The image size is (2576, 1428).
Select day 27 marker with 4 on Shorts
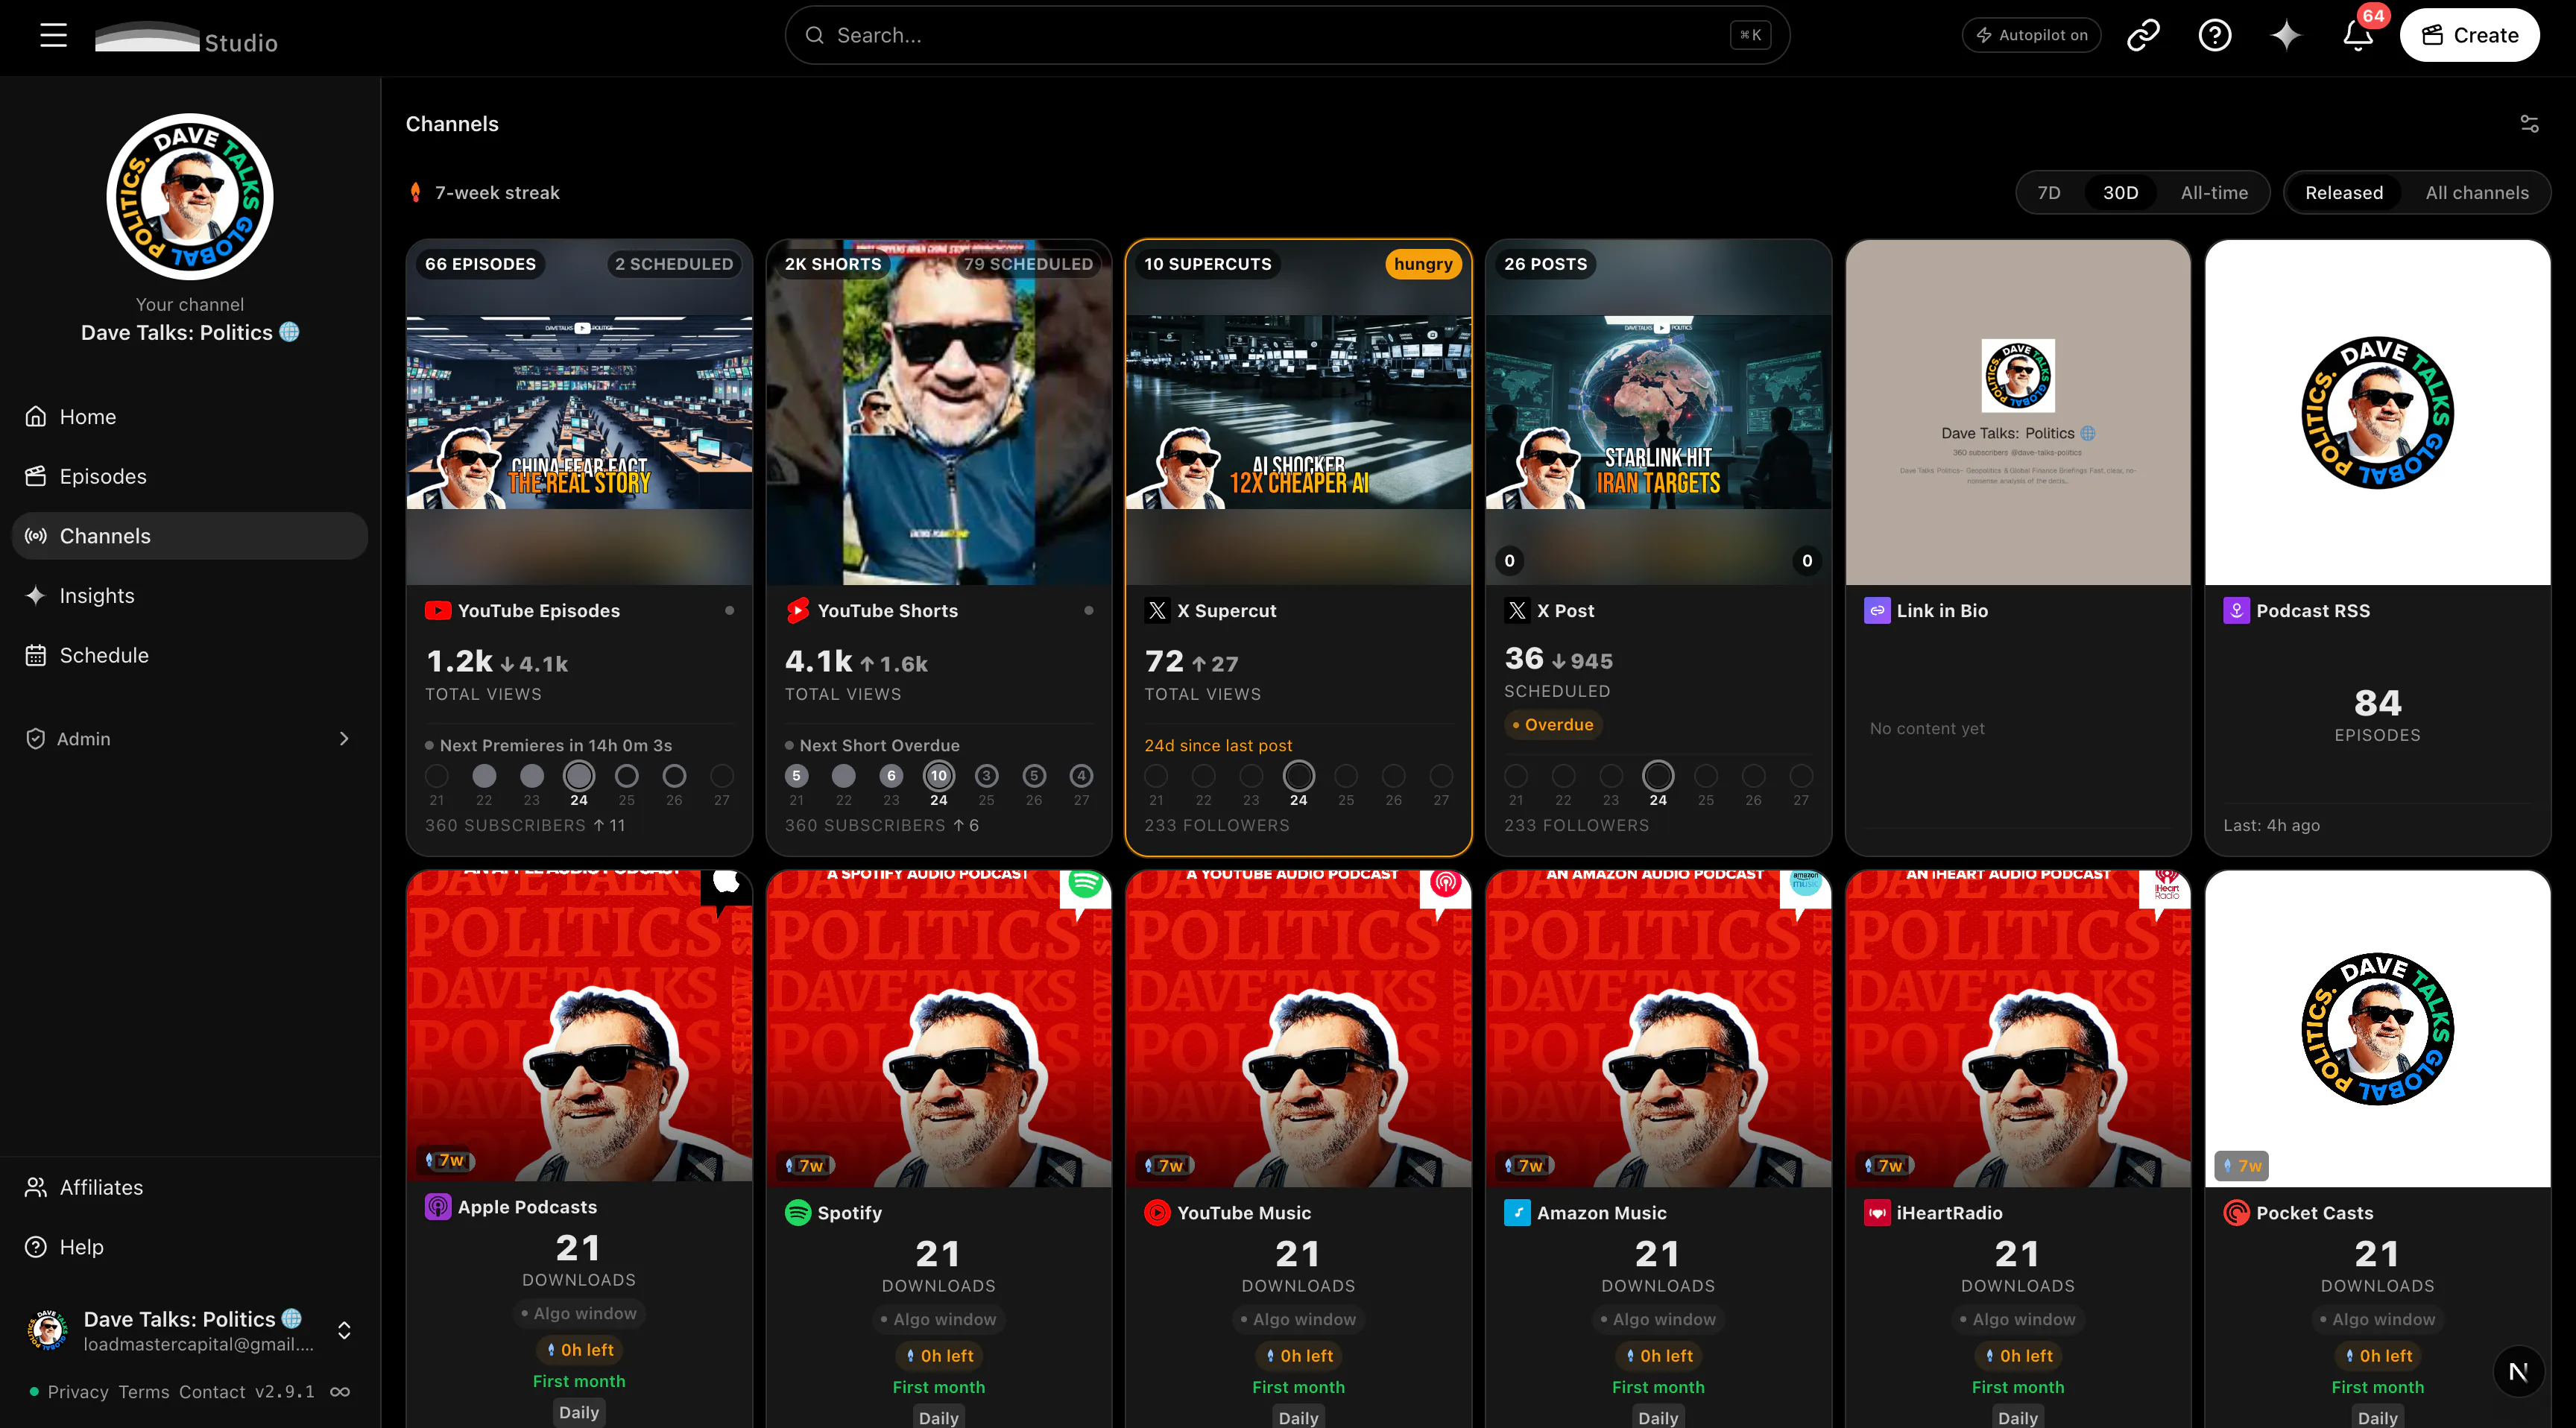(x=1081, y=776)
